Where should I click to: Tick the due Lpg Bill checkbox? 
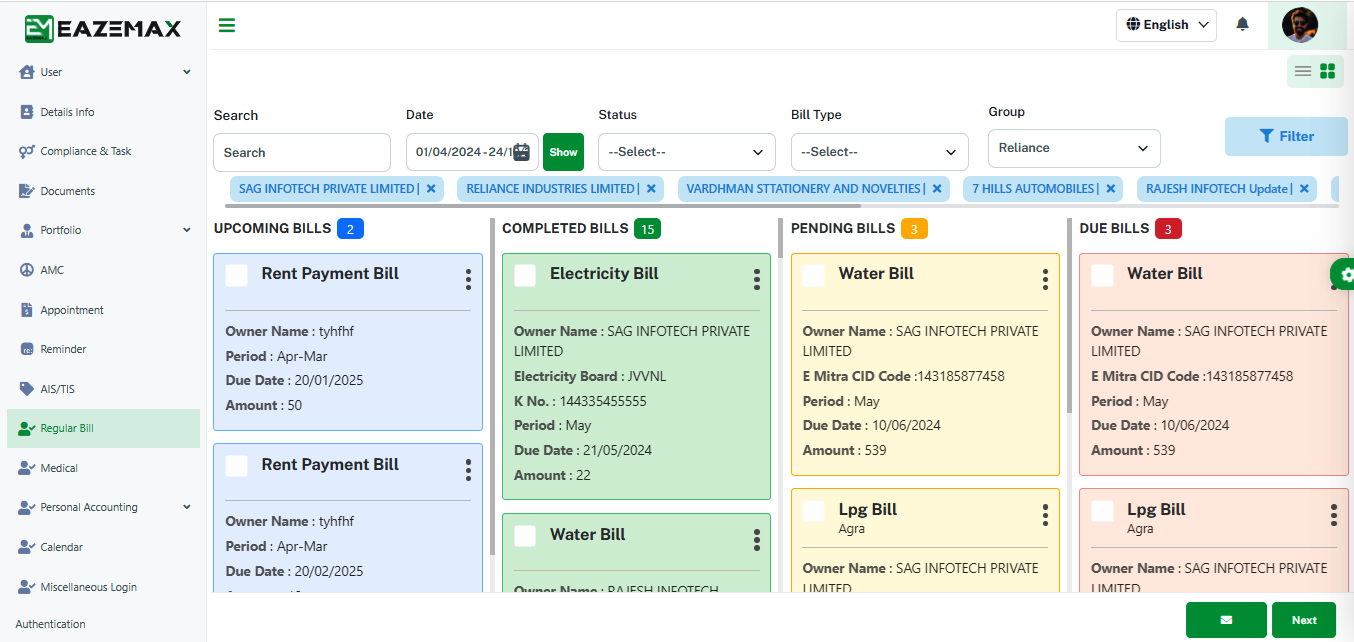(x=1102, y=511)
